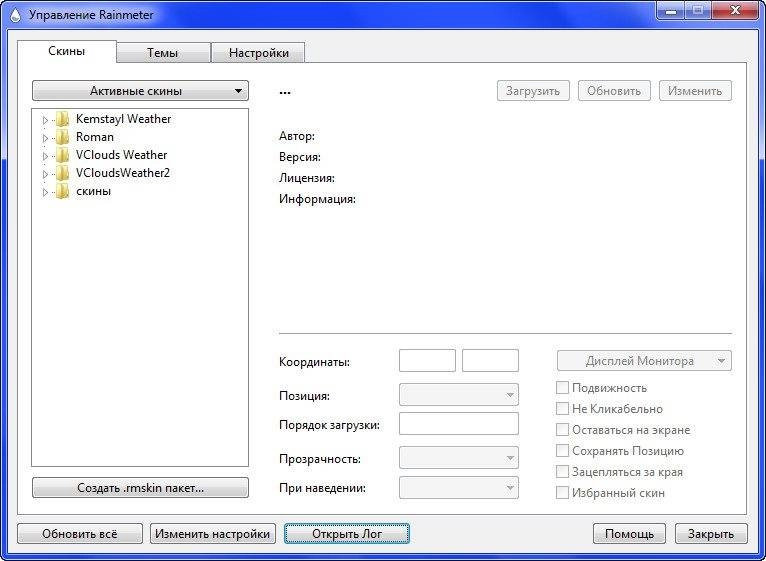766x561 pixels.
Task: Click the Обновить button
Action: [614, 91]
